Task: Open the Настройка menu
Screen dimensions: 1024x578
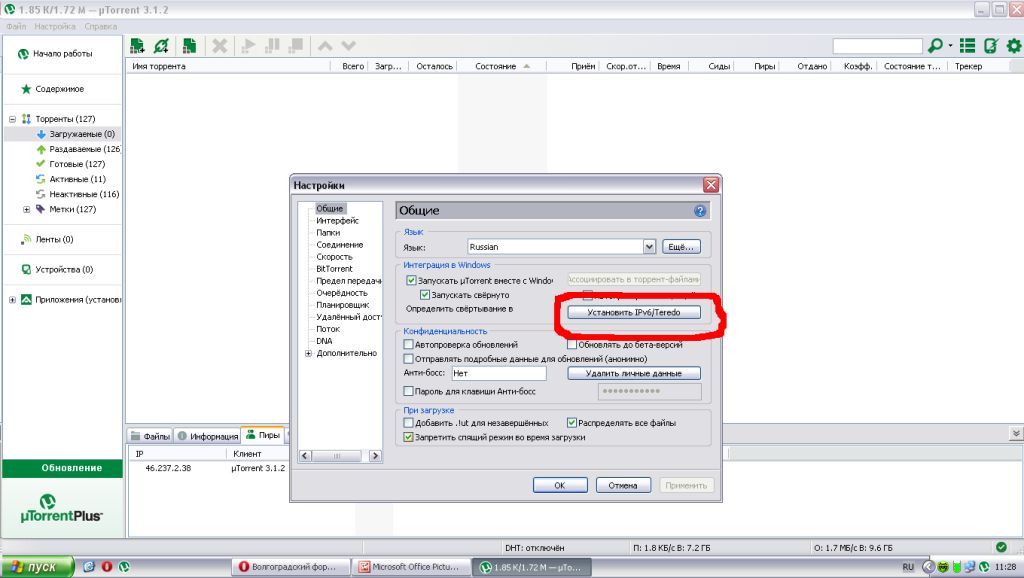Action: pos(54,25)
